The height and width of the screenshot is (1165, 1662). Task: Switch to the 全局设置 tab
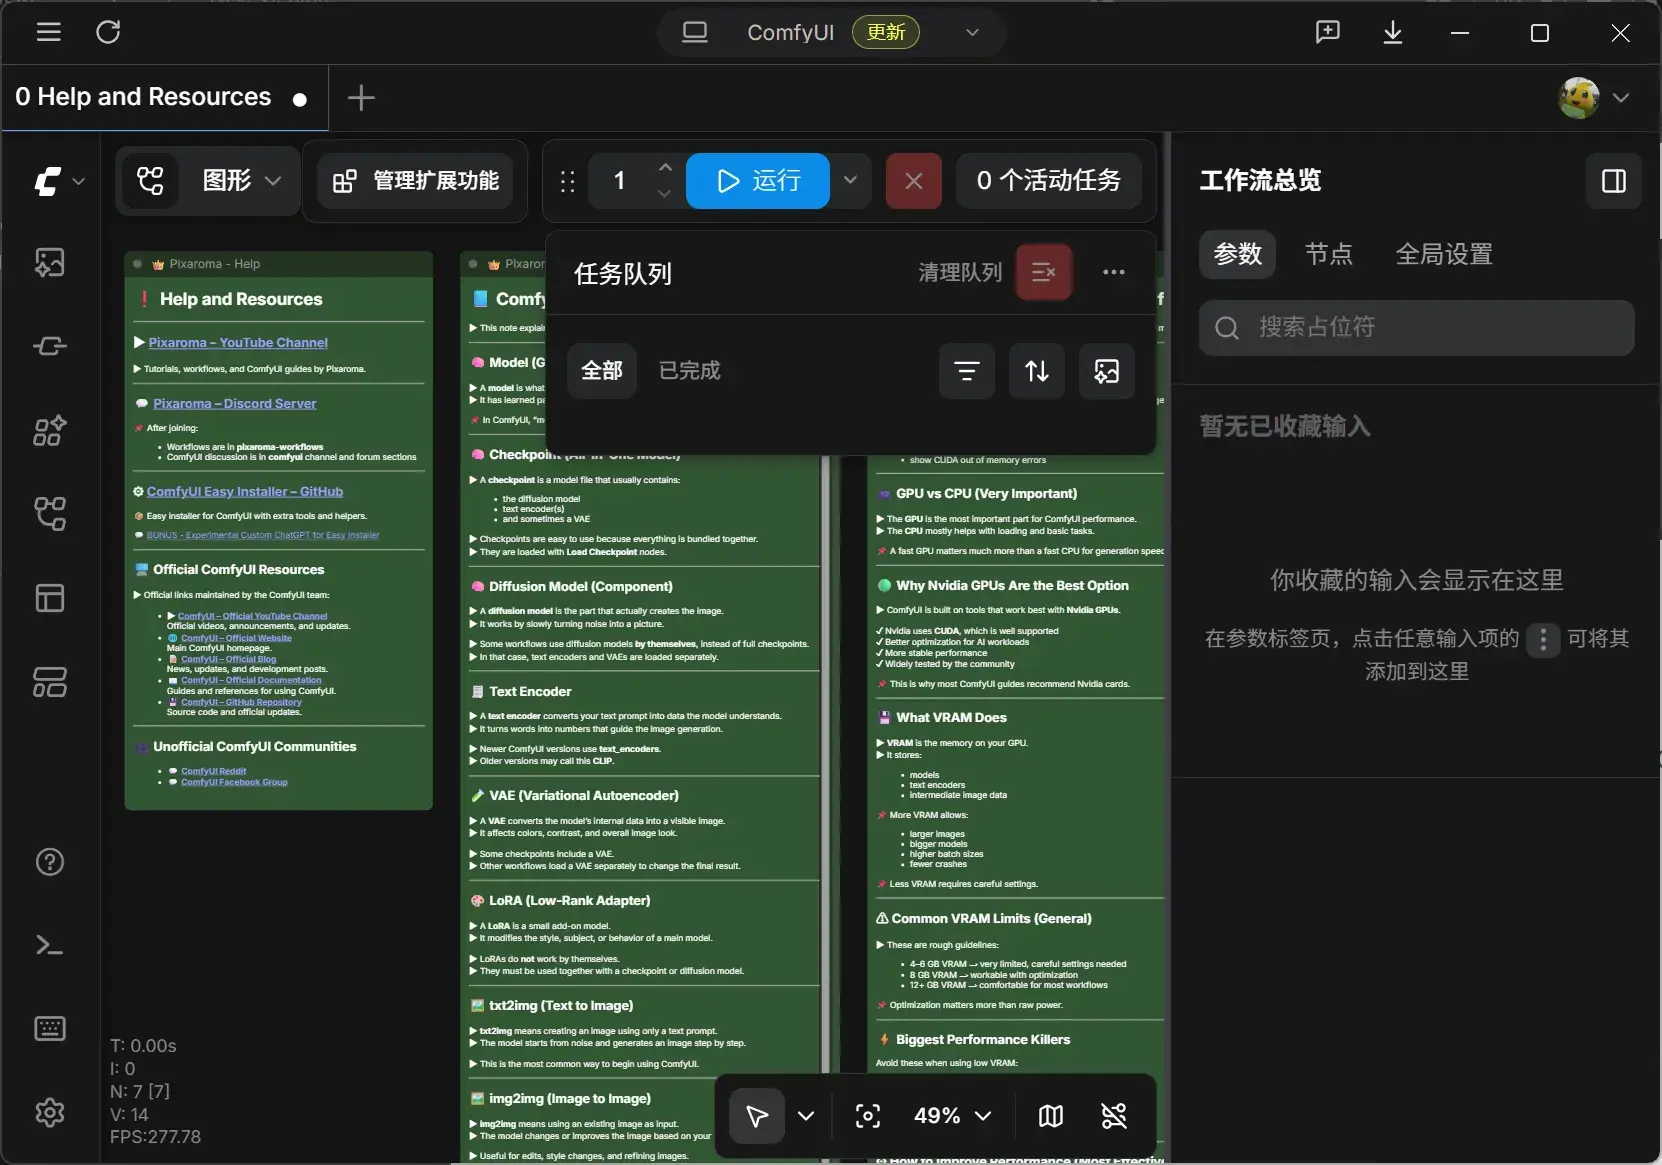(x=1444, y=255)
